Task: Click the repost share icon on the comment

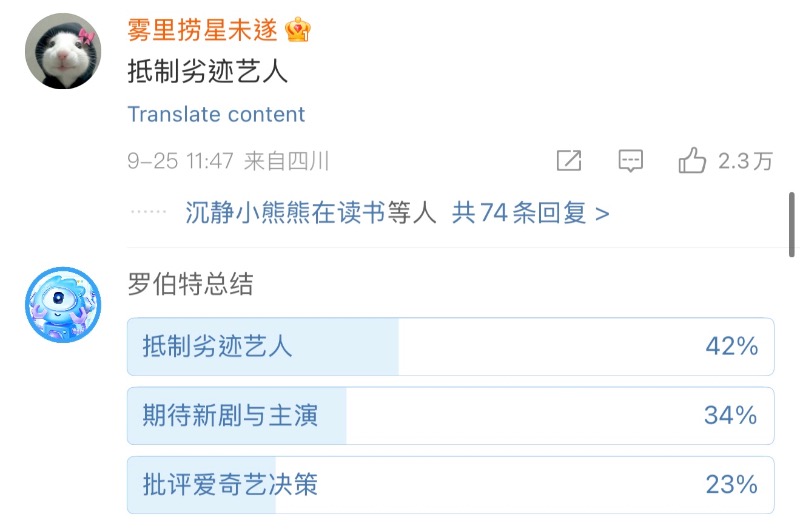Action: [x=569, y=161]
